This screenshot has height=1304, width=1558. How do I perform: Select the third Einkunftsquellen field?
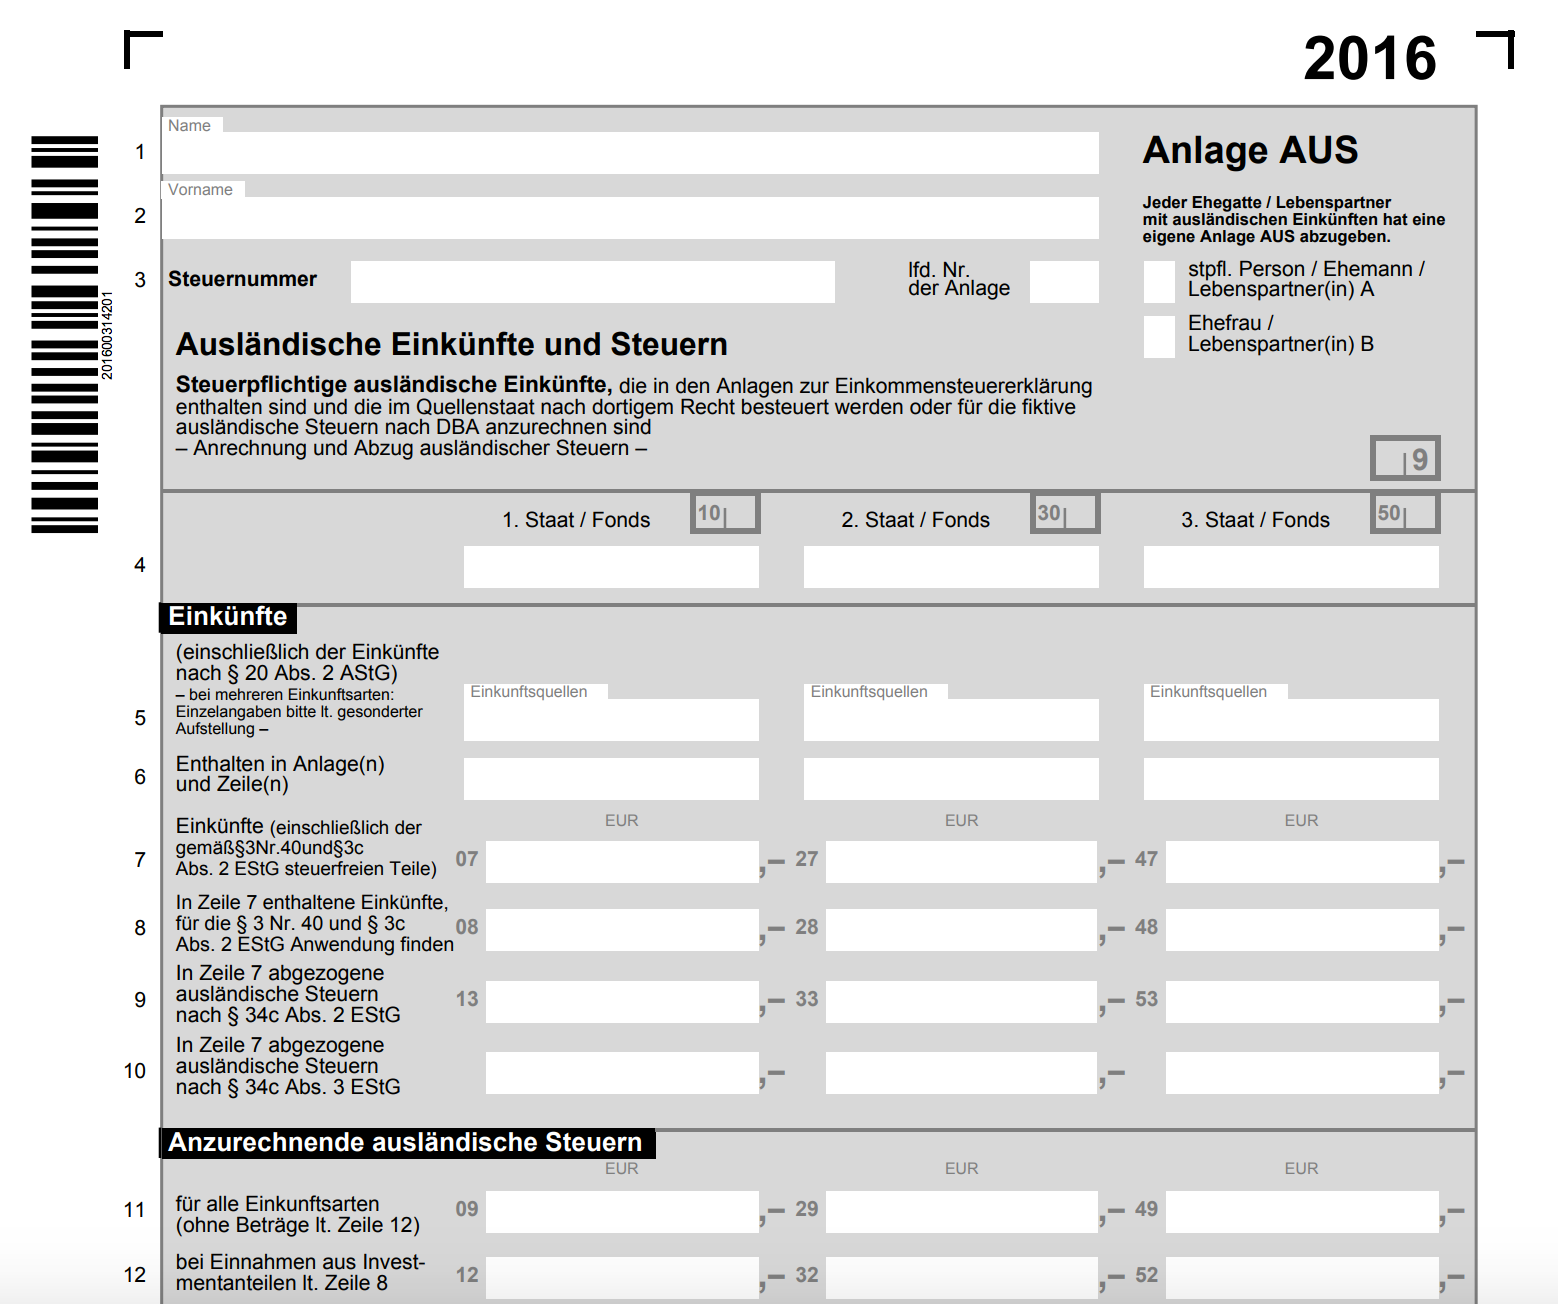[x=1291, y=720]
